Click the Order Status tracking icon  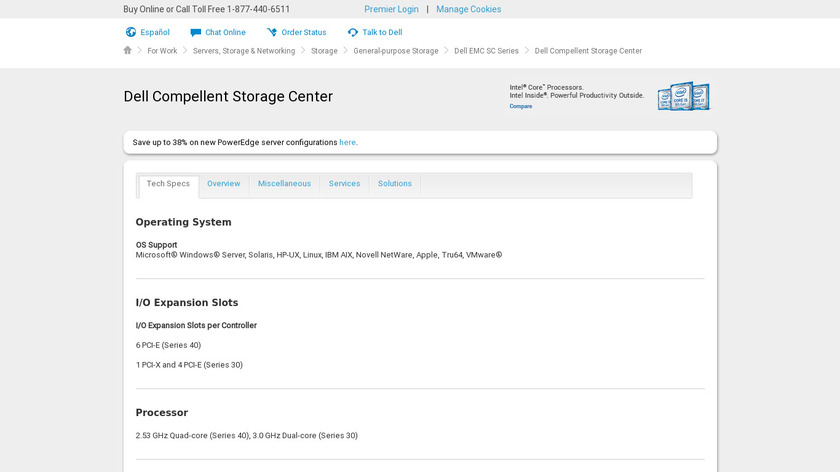click(x=272, y=32)
